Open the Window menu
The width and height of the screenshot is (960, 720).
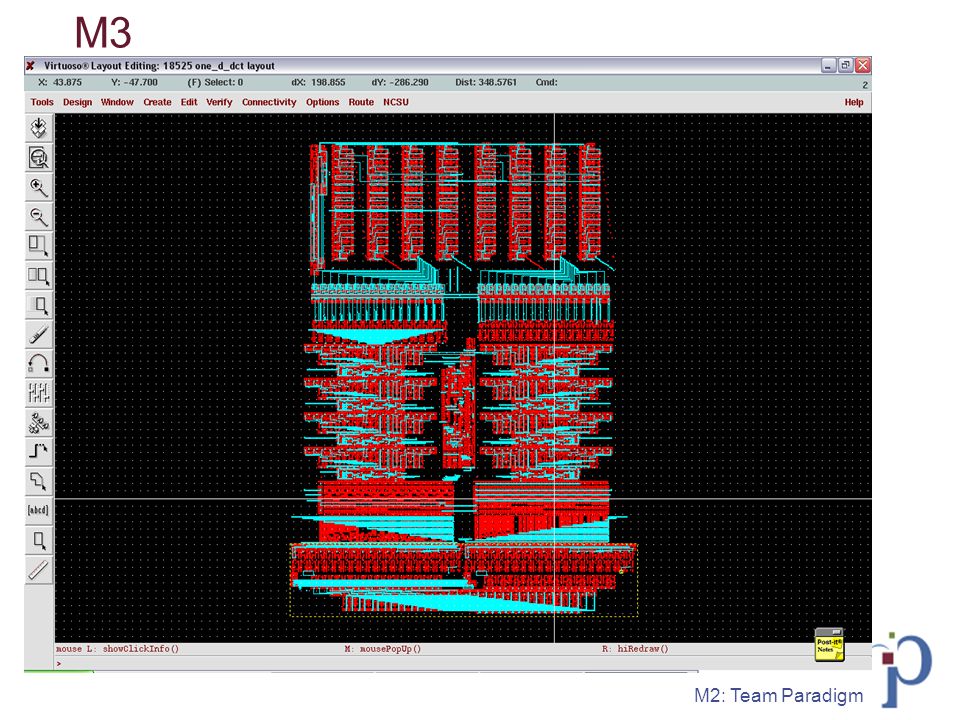pos(117,102)
